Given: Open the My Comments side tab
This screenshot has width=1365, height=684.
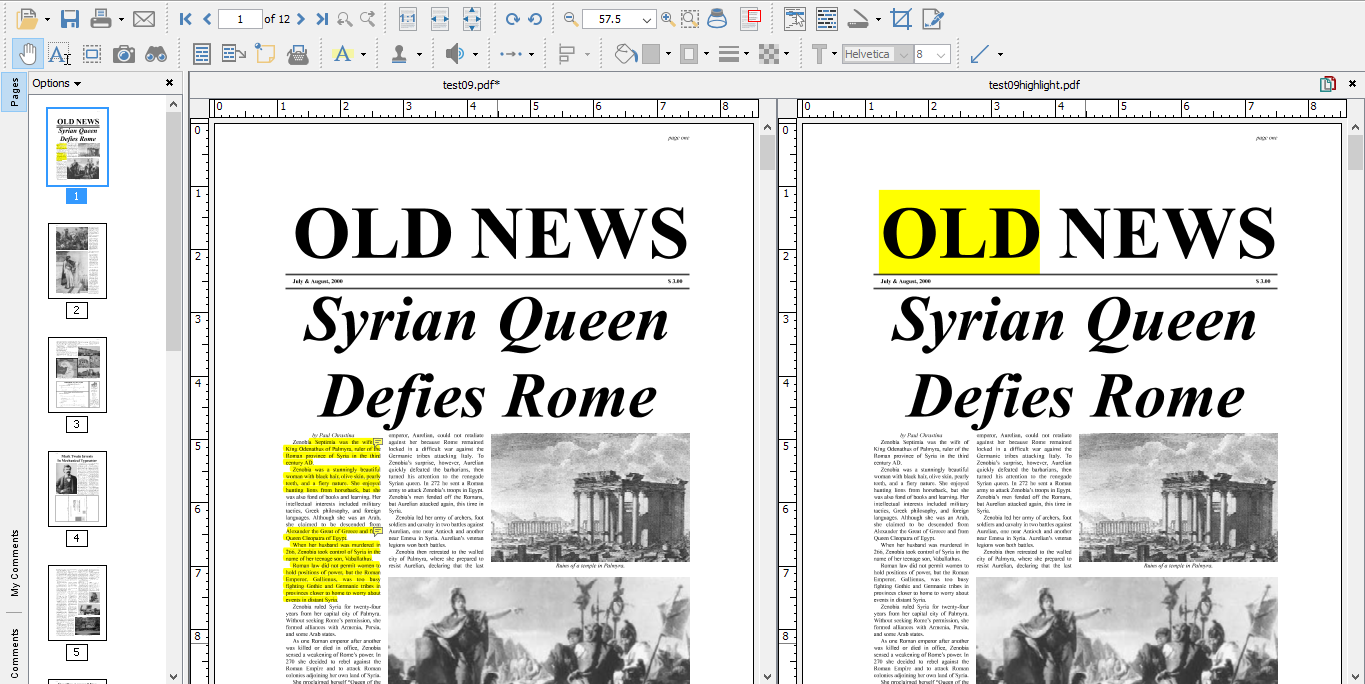Looking at the screenshot, I should point(14,563).
